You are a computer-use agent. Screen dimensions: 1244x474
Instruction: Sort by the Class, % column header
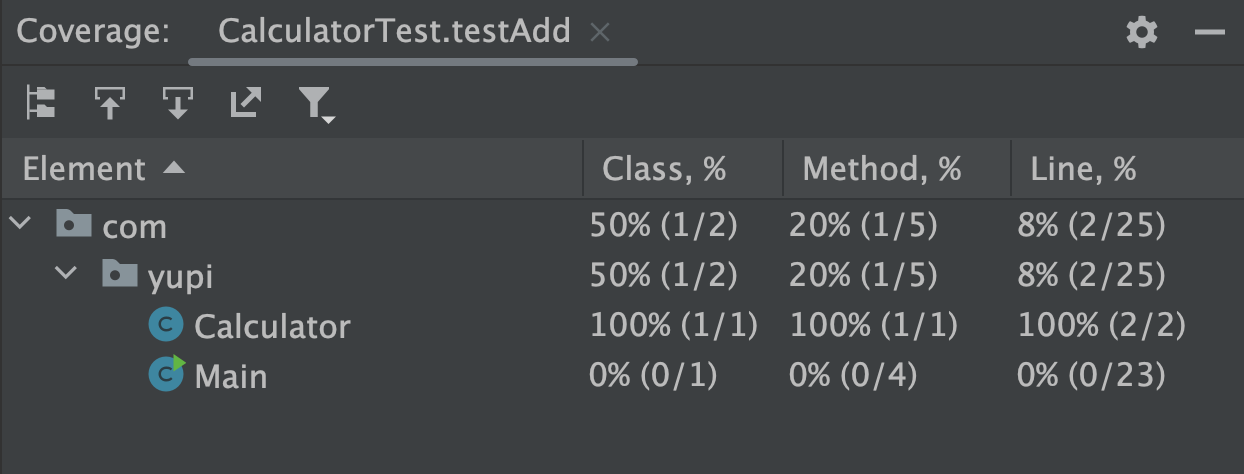664,169
